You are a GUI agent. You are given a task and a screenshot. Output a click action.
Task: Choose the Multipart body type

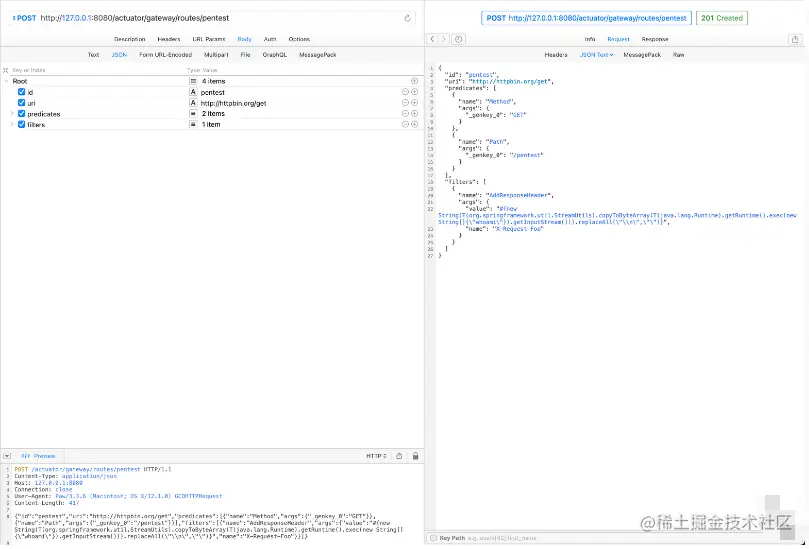(x=216, y=55)
